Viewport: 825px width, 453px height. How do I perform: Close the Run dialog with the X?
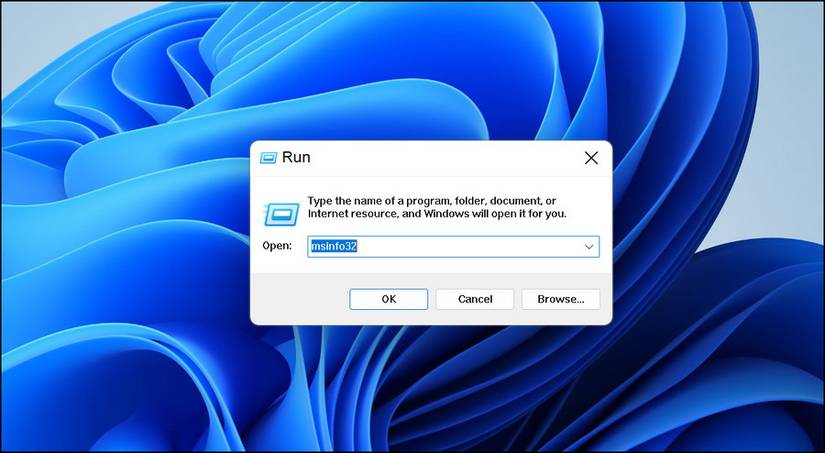coord(591,158)
